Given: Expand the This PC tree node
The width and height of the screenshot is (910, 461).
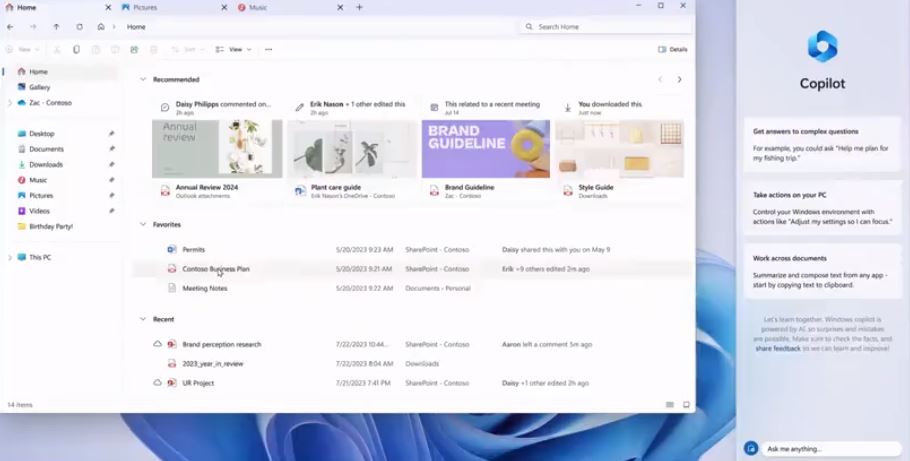Looking at the screenshot, I should click(x=9, y=257).
